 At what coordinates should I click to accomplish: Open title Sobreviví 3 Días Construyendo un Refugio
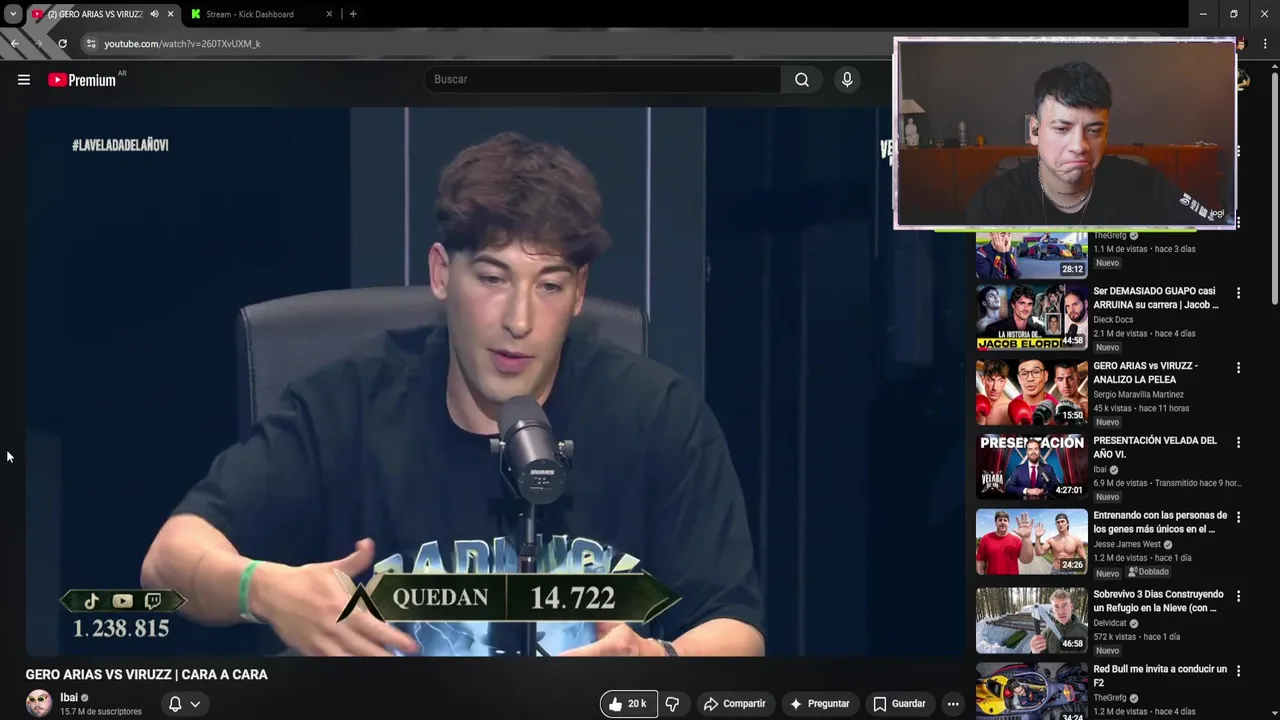(x=1158, y=601)
